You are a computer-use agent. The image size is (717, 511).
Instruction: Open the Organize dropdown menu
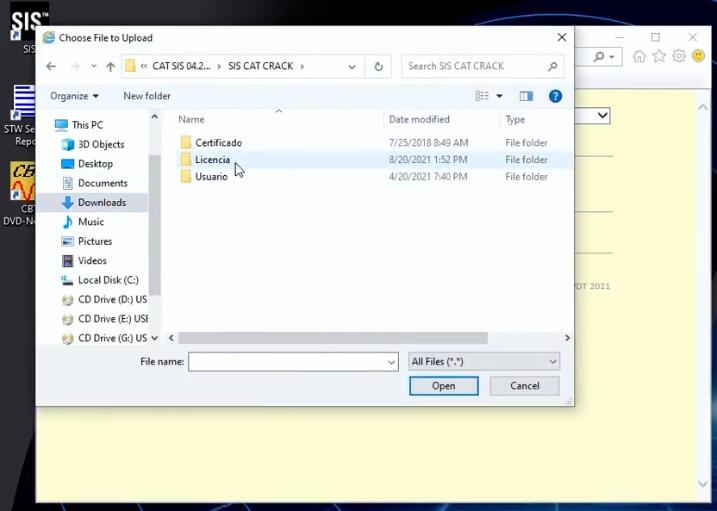pos(74,96)
